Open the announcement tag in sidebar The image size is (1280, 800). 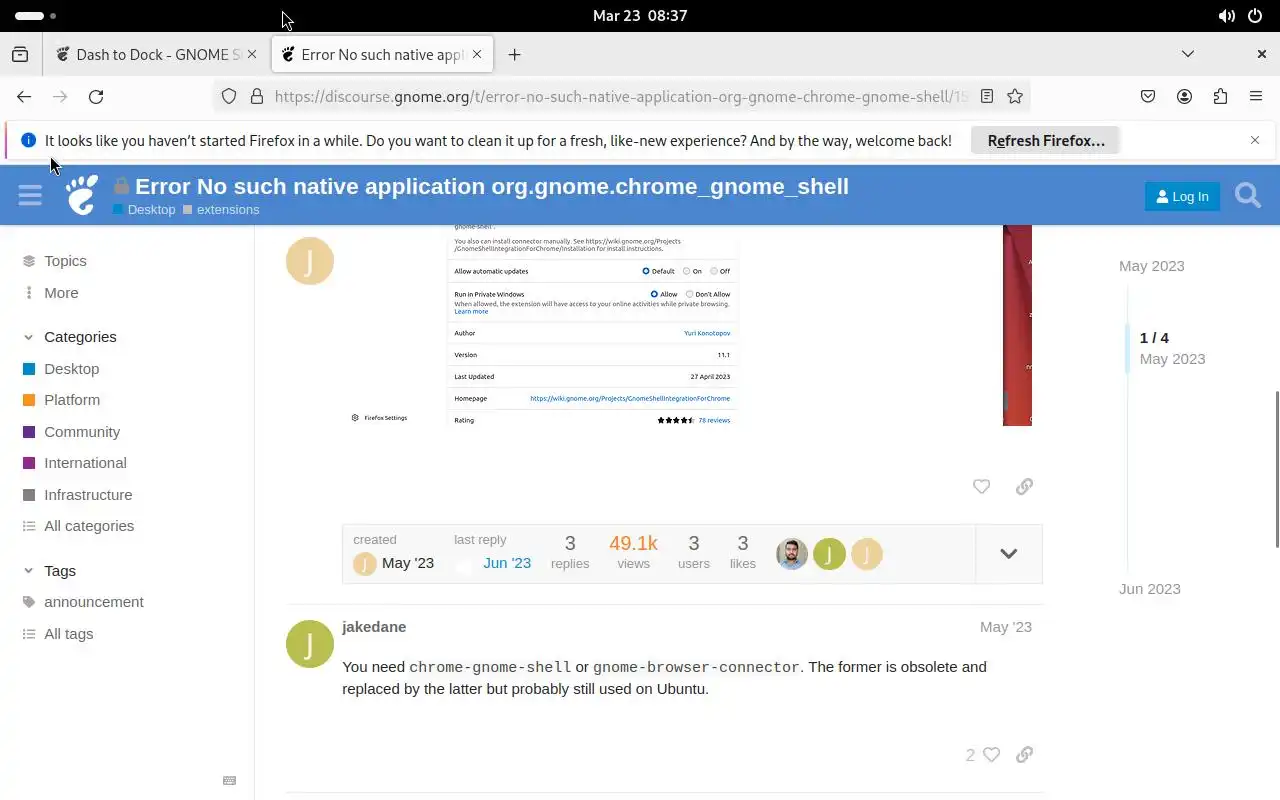tap(83, 602)
